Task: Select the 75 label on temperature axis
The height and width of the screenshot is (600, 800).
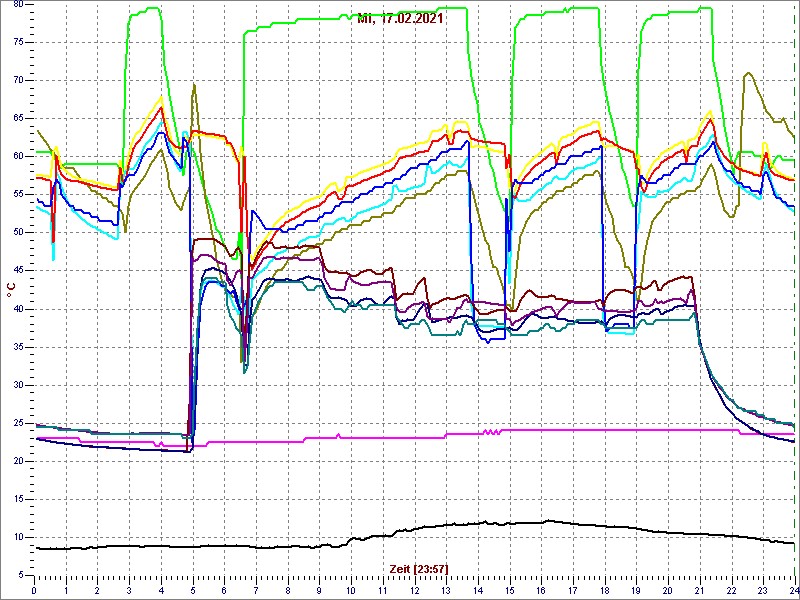Action: [19, 42]
